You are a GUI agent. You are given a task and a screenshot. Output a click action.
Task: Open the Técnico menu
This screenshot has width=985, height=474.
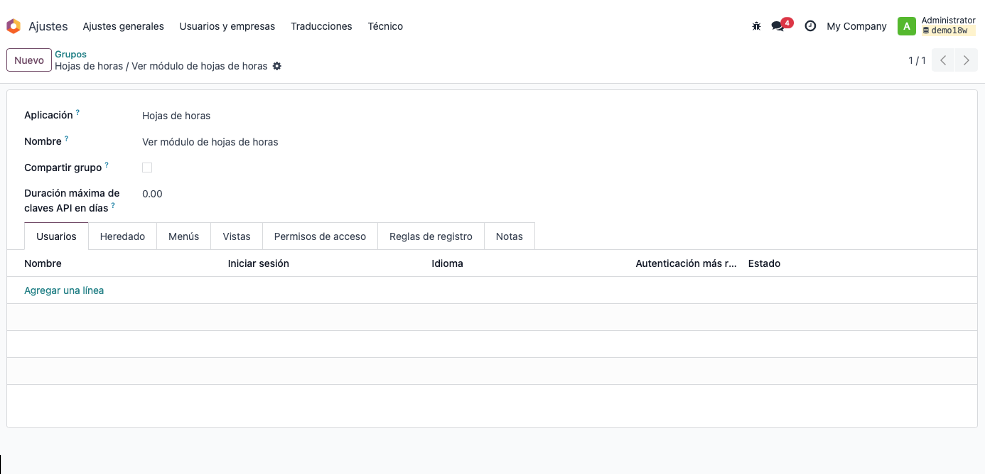[385, 26]
